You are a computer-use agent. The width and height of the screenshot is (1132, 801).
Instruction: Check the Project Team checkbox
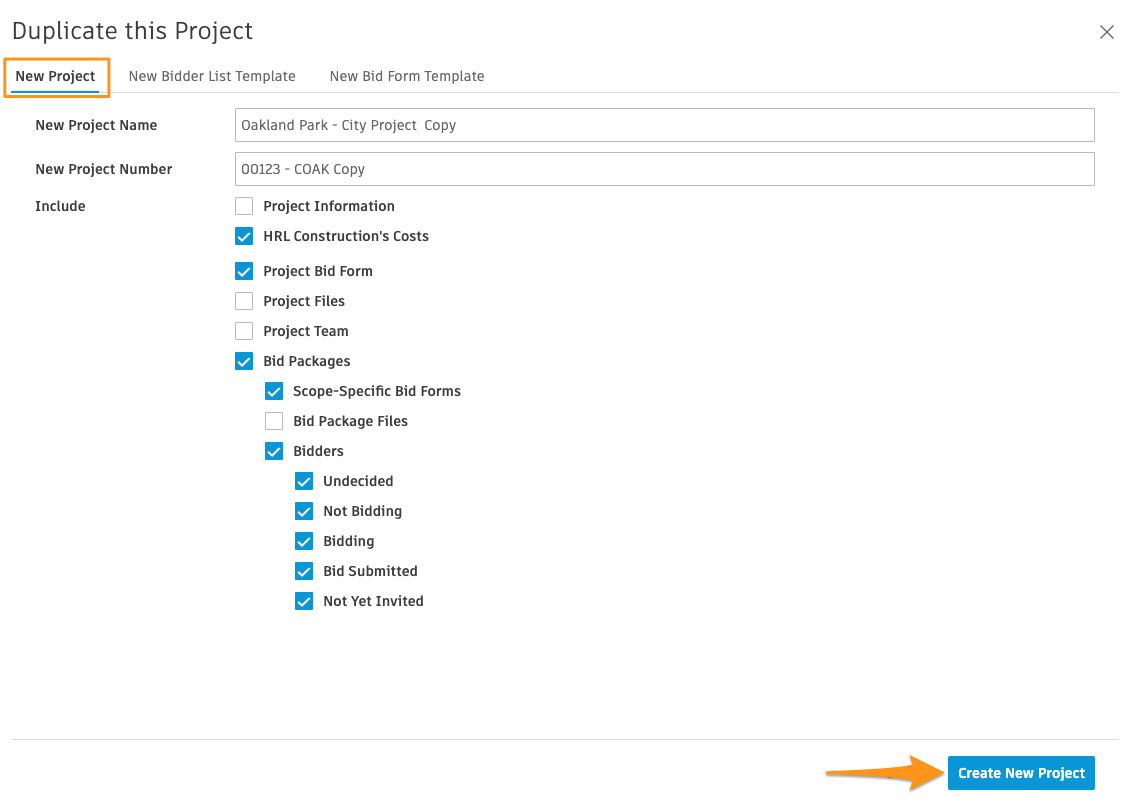coord(244,331)
